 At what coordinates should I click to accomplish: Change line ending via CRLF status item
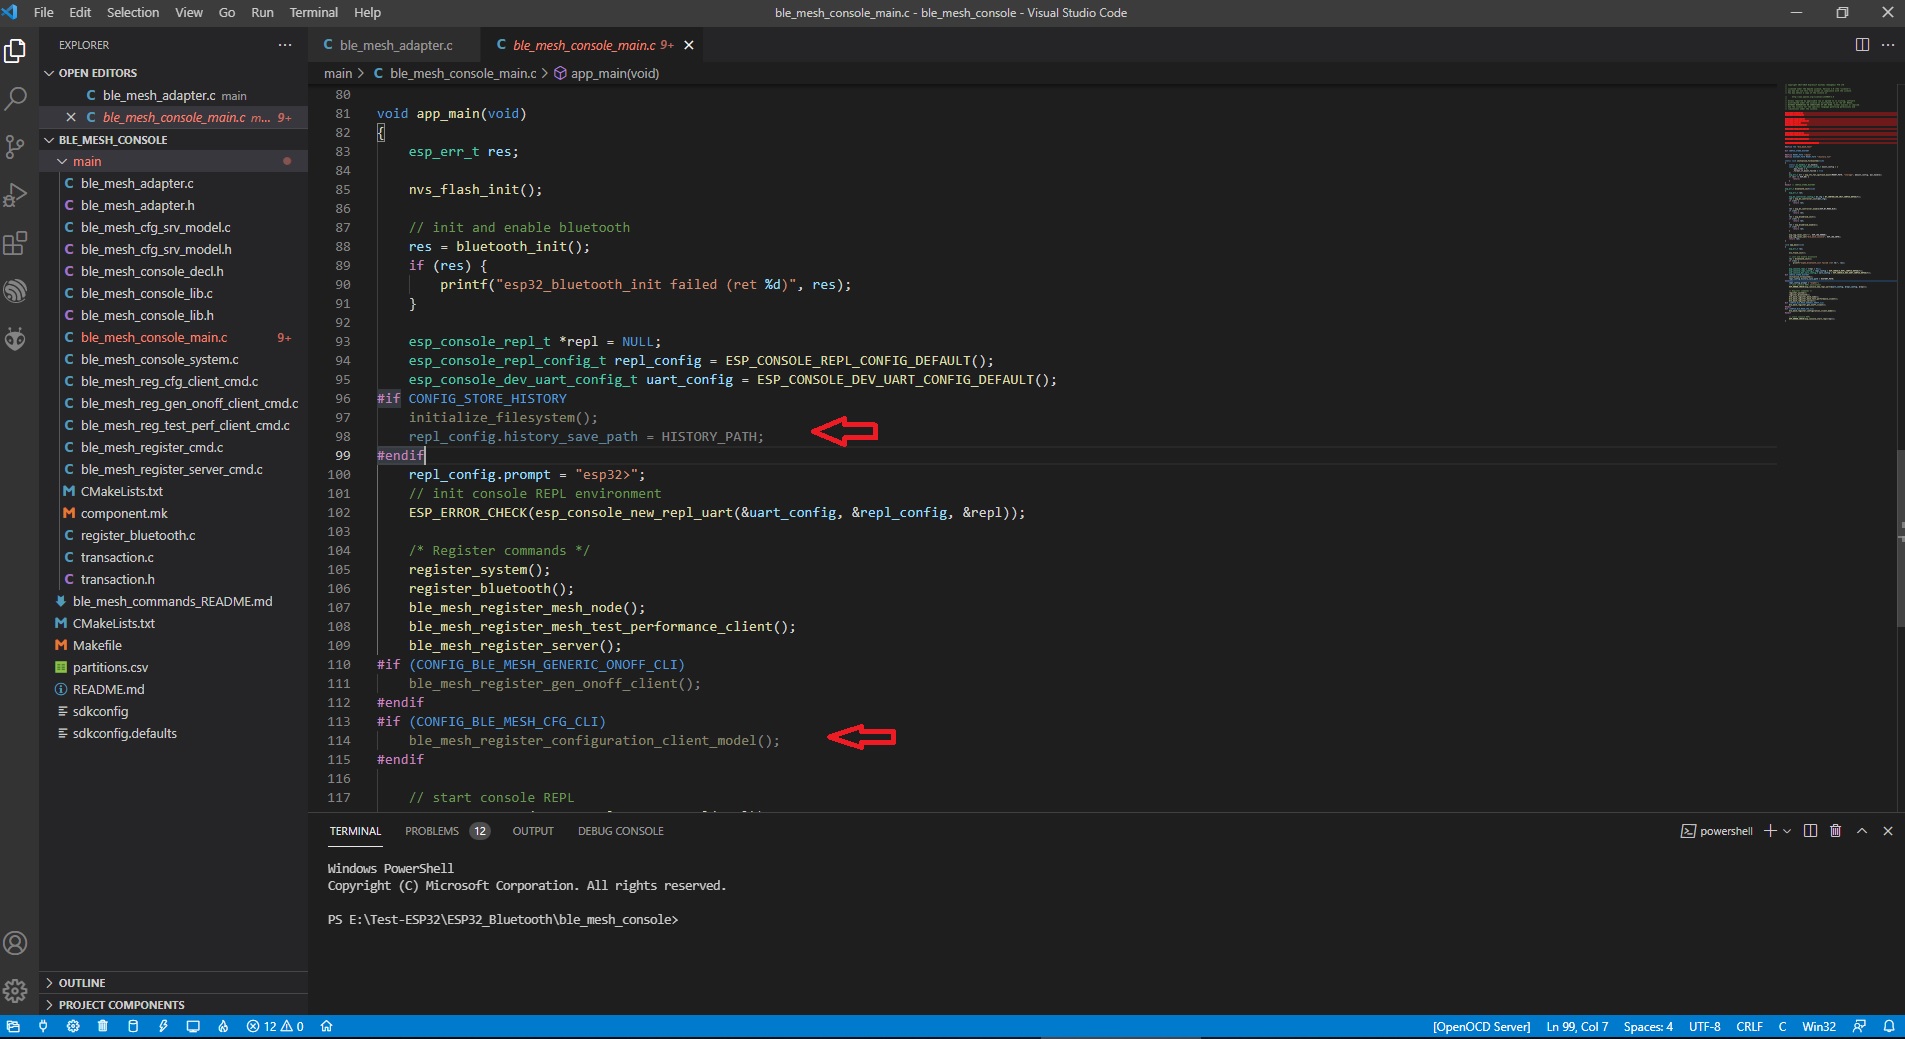tap(1750, 1026)
